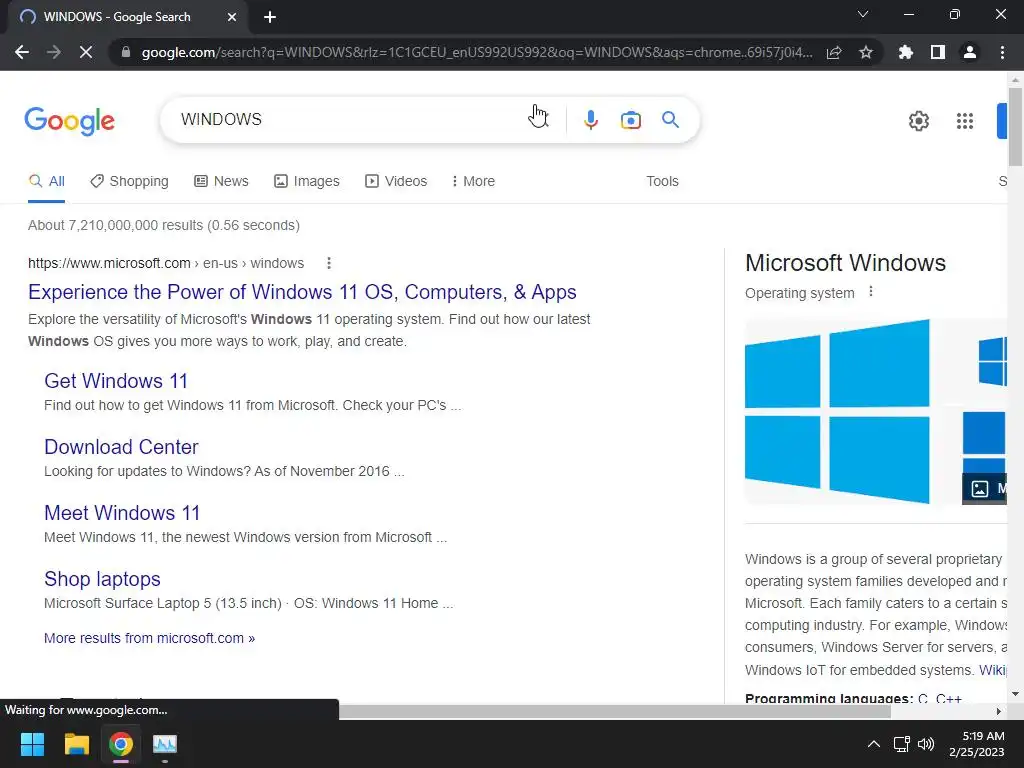Open the Meet Windows 11 link
This screenshot has height=768, width=1024.
coord(121,513)
